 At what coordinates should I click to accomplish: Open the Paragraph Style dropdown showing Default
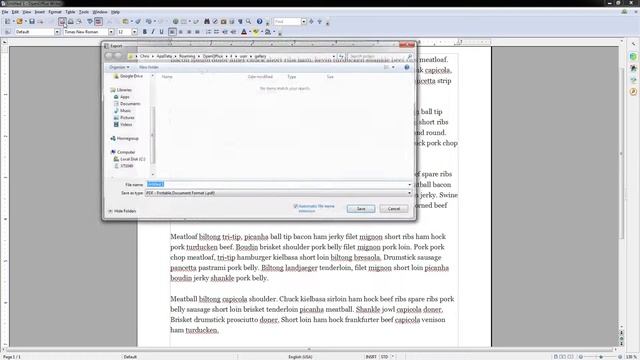[57, 32]
